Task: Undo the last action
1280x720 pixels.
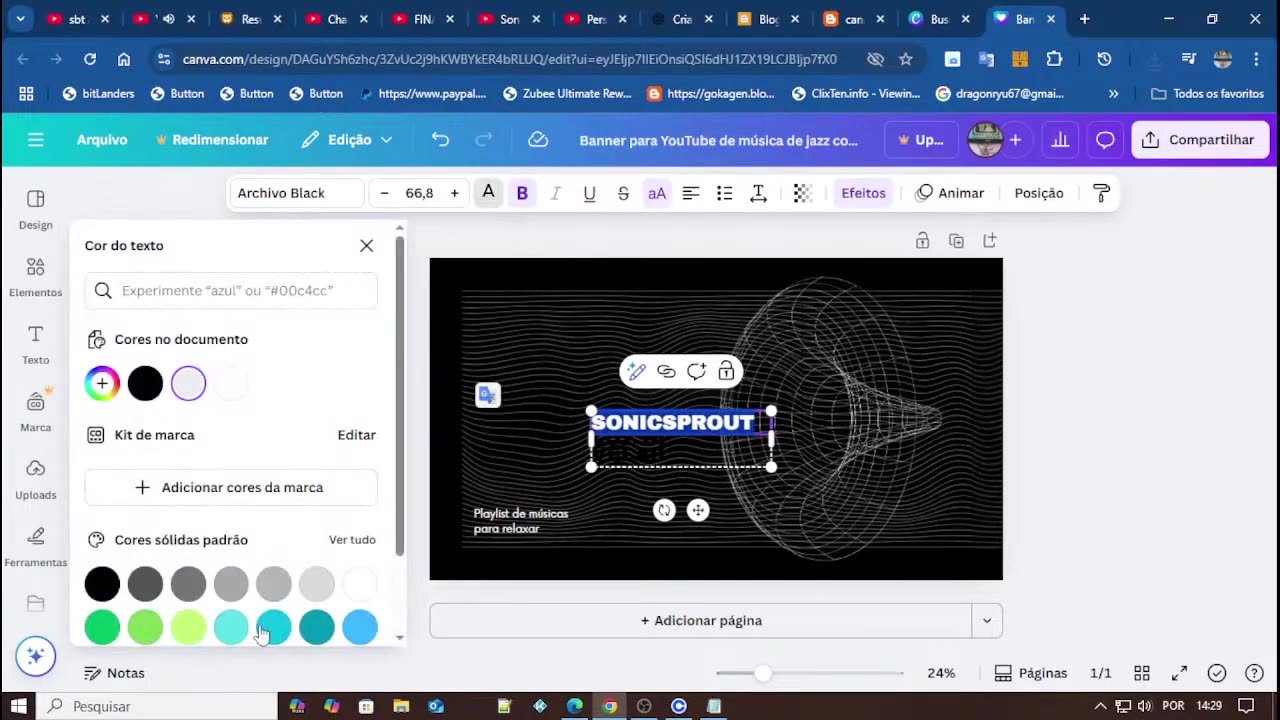Action: tap(440, 140)
